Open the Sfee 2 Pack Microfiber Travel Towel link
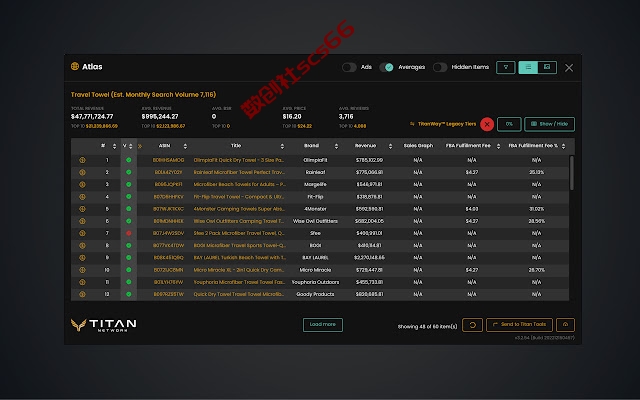The width and height of the screenshot is (640, 400). click(x=239, y=233)
